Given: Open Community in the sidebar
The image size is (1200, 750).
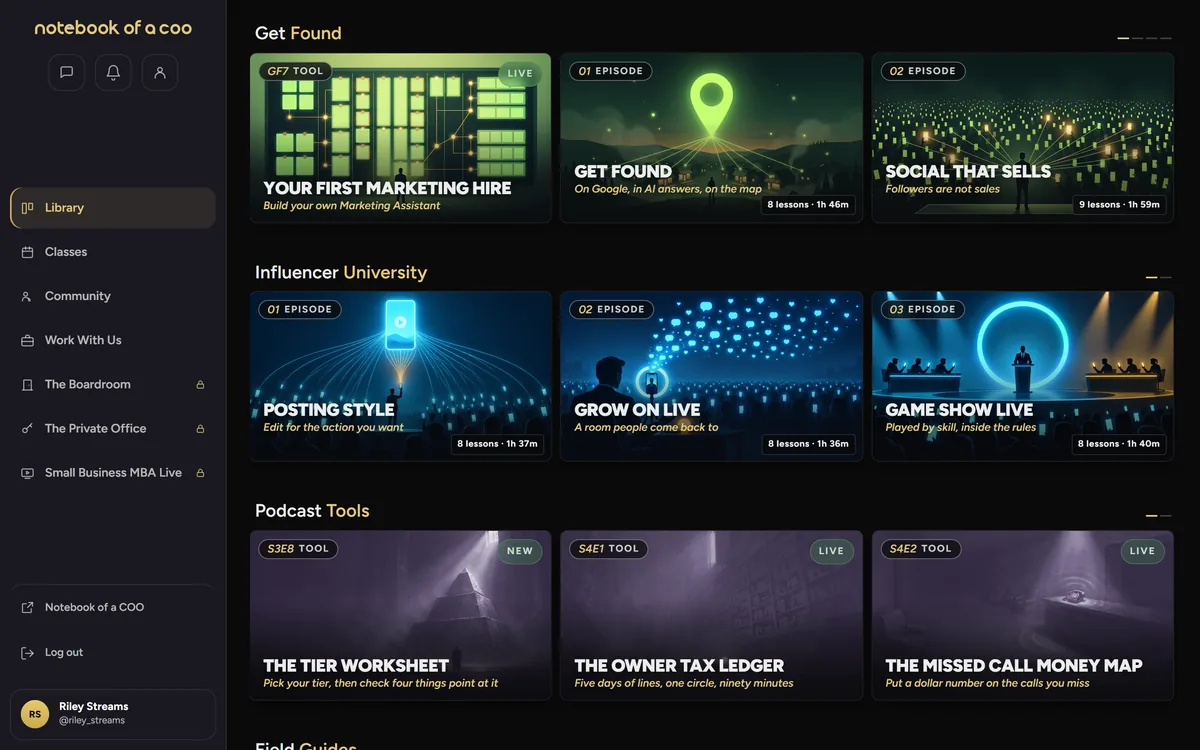Looking at the screenshot, I should point(113,296).
